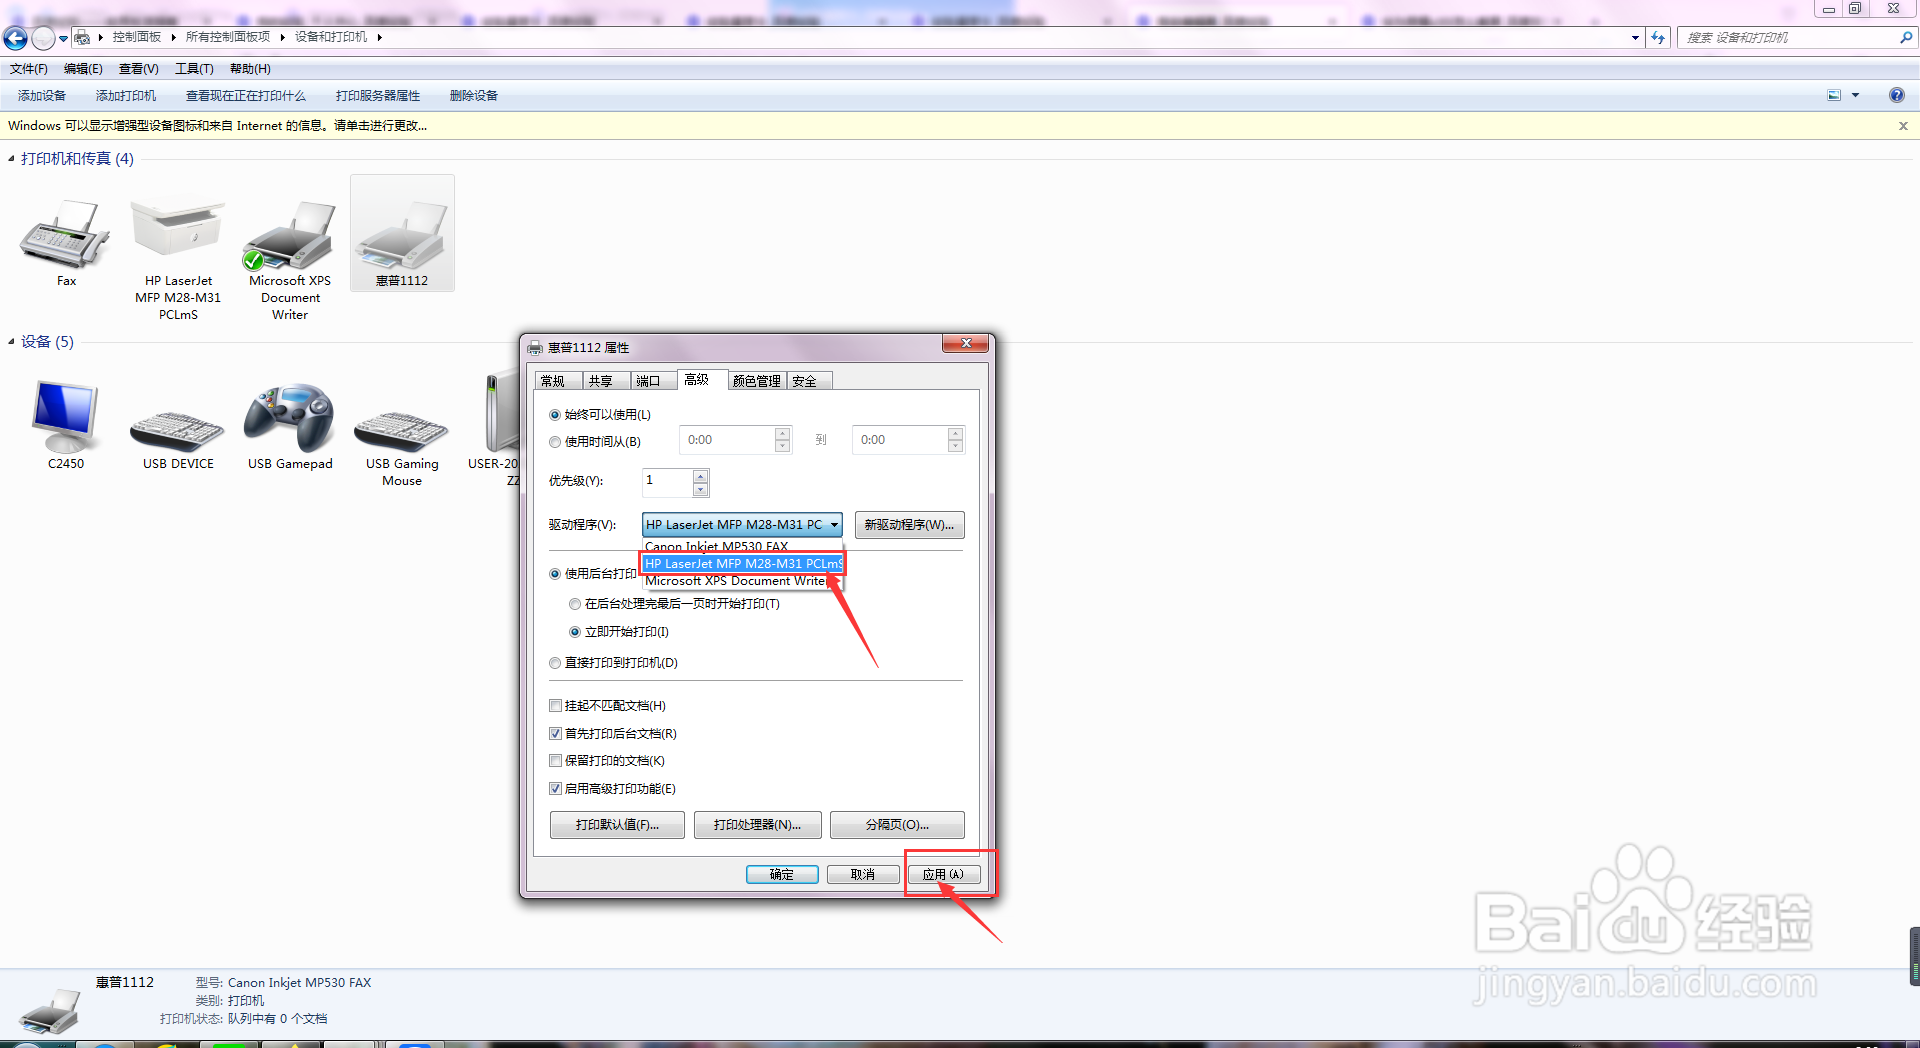Open the 查看(V) menu
Screen dimensions: 1920x1048
pos(139,69)
